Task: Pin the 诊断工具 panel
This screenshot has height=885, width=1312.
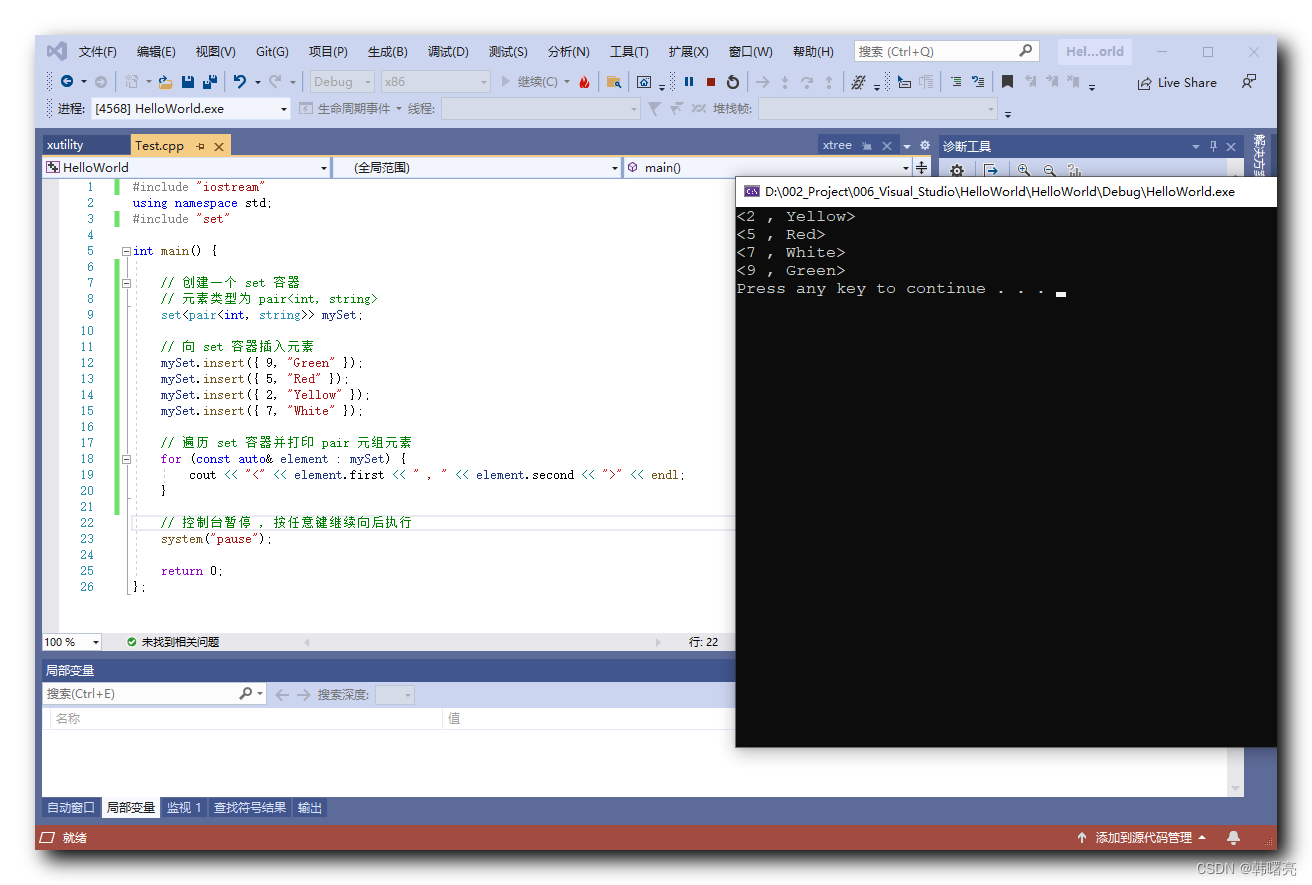Action: (x=1212, y=146)
